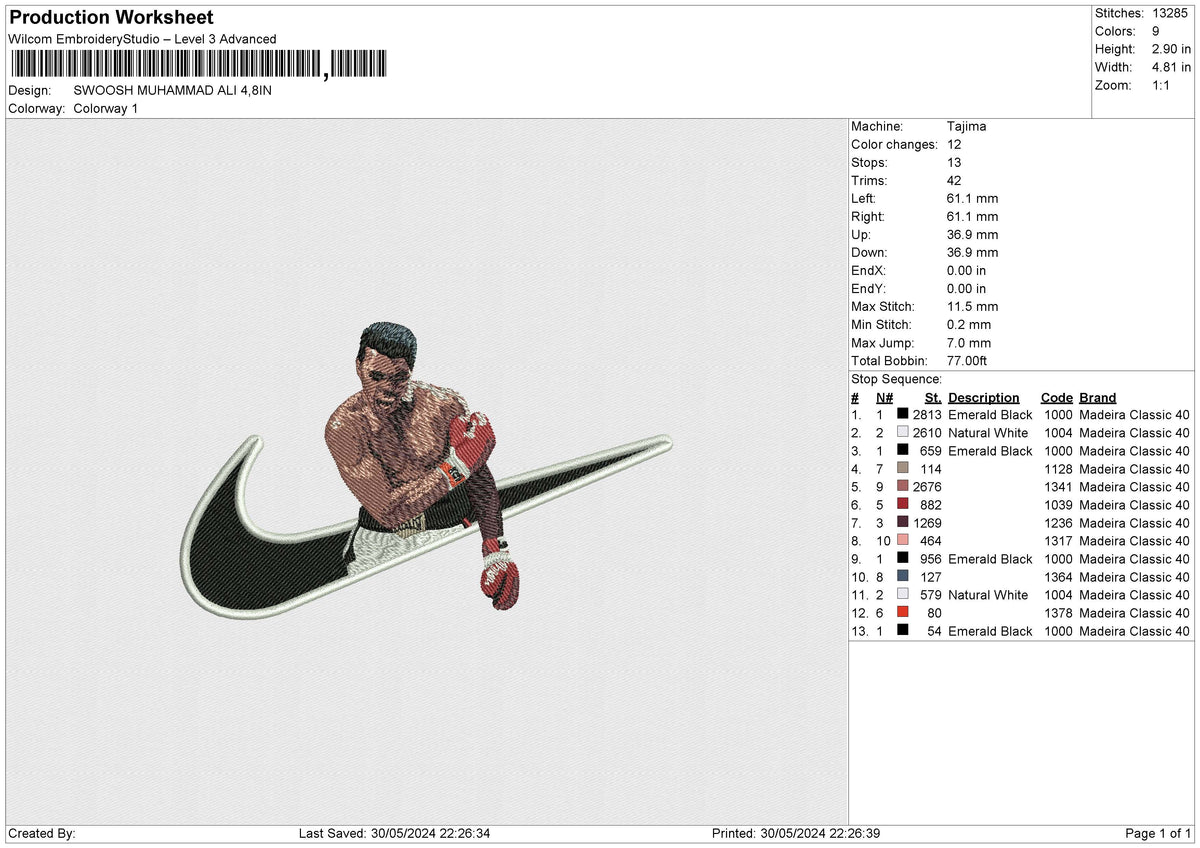1200x848 pixels.
Task: Click the Max Jump value '7.0 mm'
Action: (969, 342)
